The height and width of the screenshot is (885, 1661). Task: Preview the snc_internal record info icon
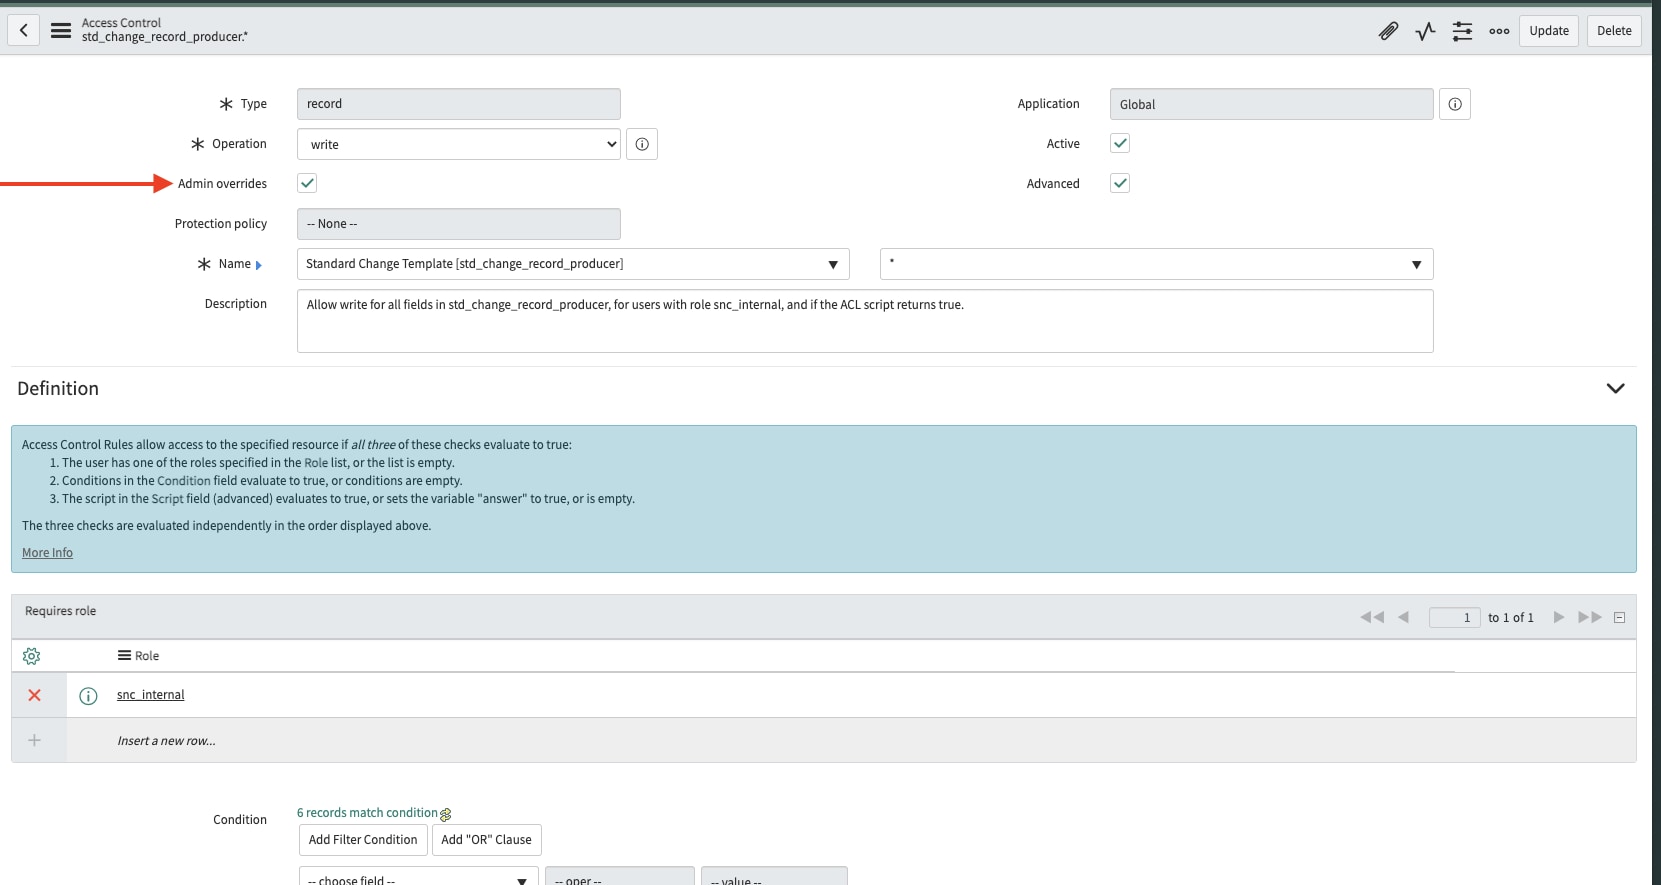[88, 696]
